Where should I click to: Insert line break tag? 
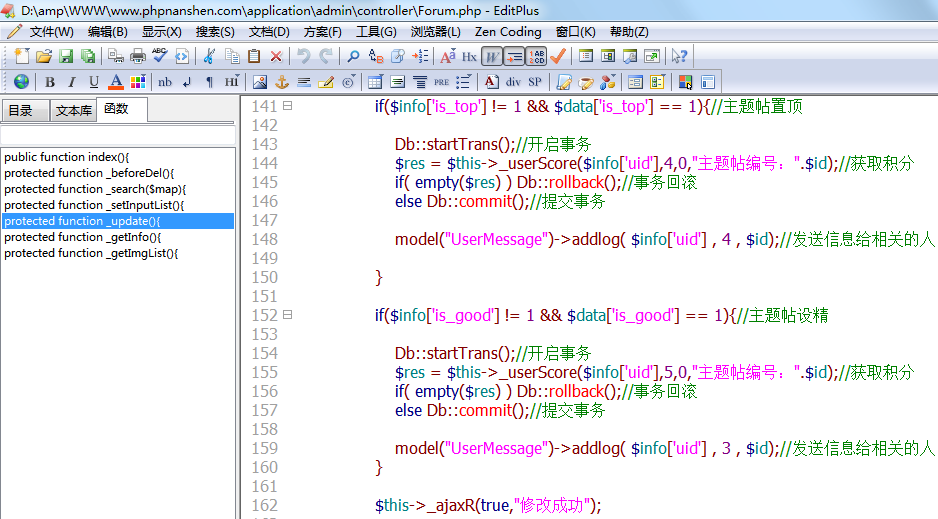(187, 82)
